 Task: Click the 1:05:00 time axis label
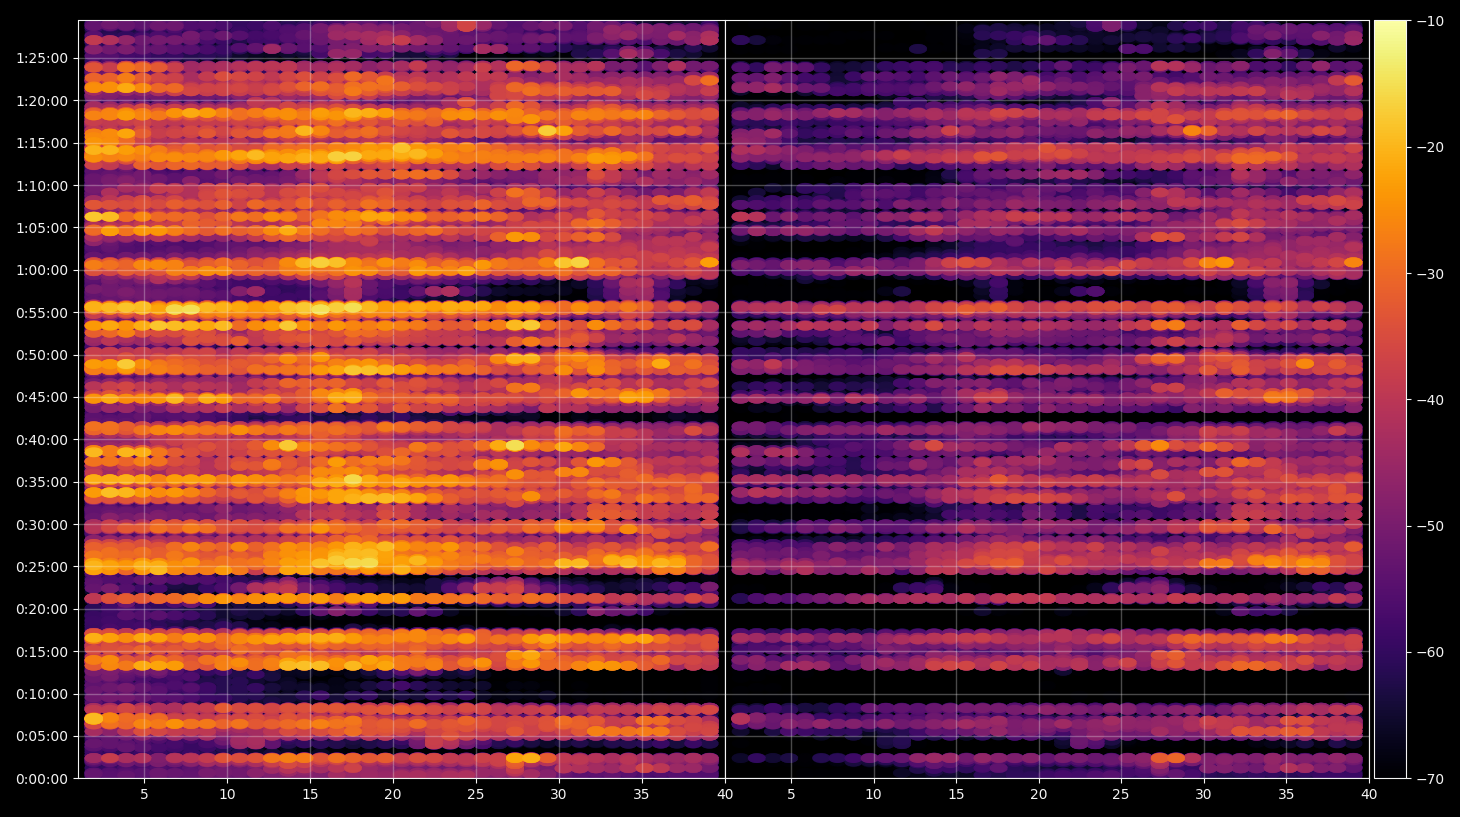pos(42,228)
